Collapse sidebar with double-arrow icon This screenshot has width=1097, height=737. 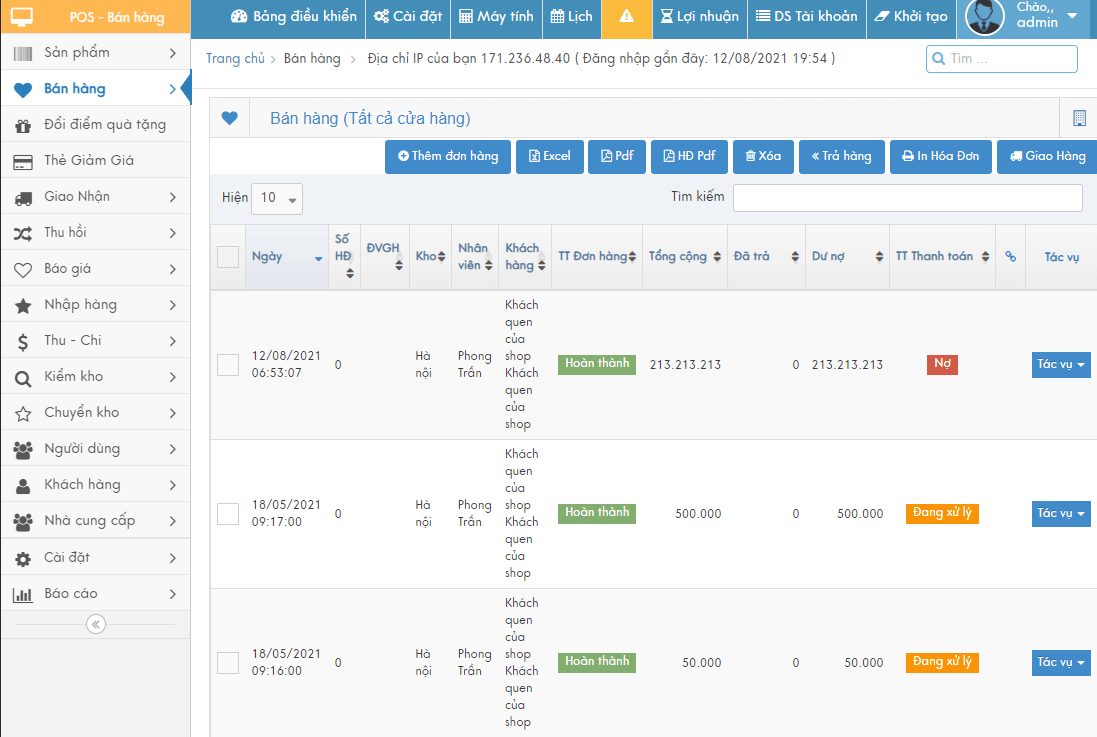95,624
